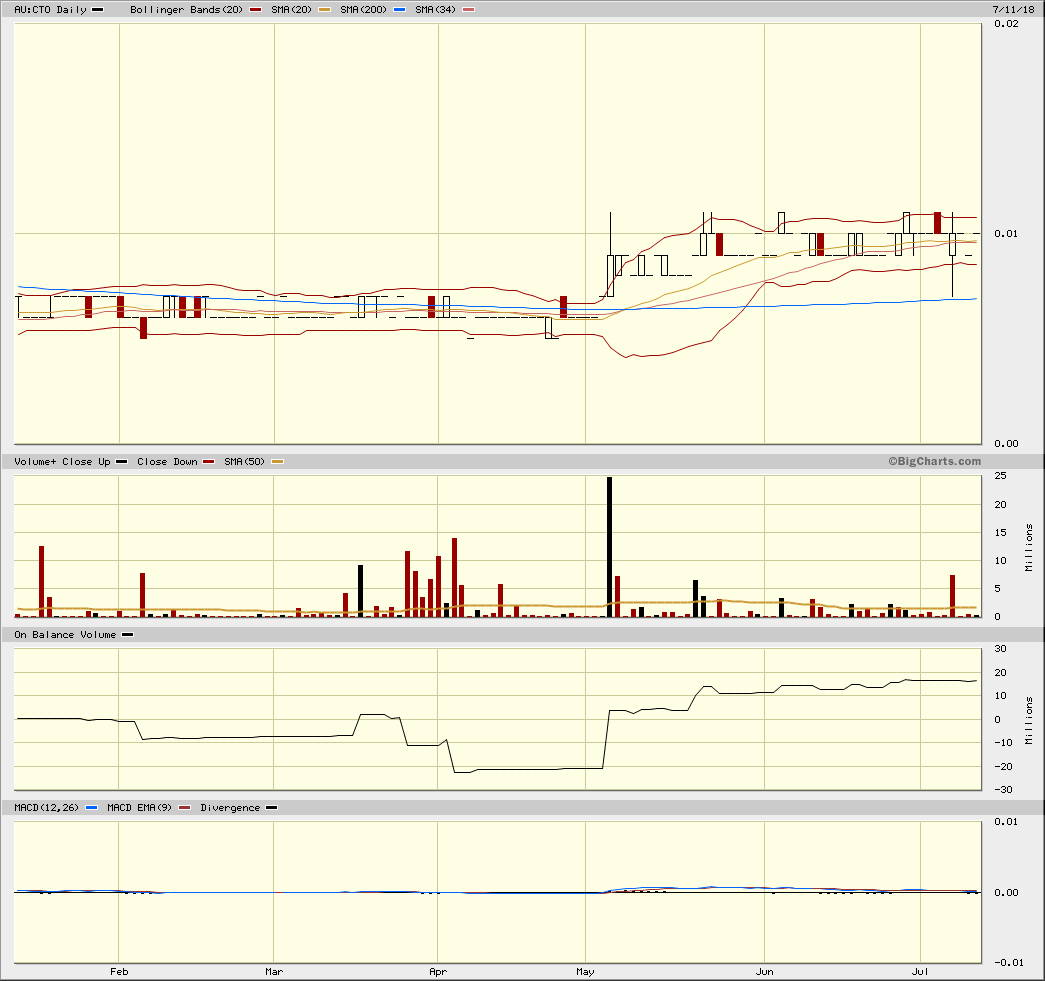Click the 15 volume axis label
Image resolution: width=1045 pixels, height=981 pixels.
[1000, 532]
